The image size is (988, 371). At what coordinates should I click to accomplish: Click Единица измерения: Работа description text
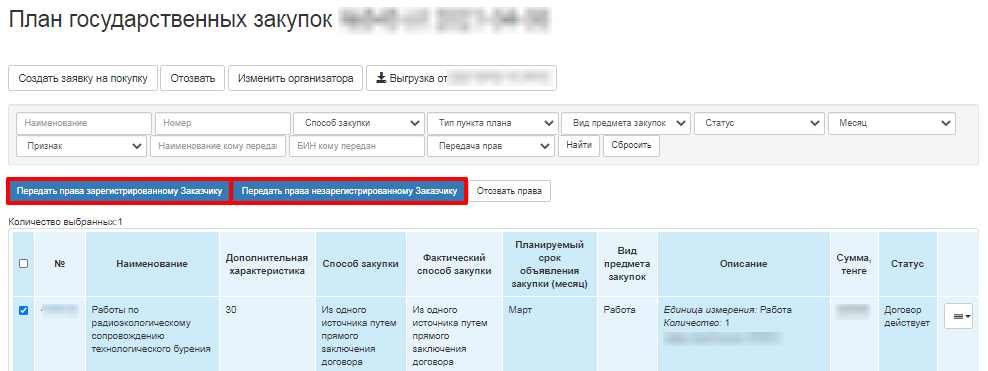tap(728, 310)
